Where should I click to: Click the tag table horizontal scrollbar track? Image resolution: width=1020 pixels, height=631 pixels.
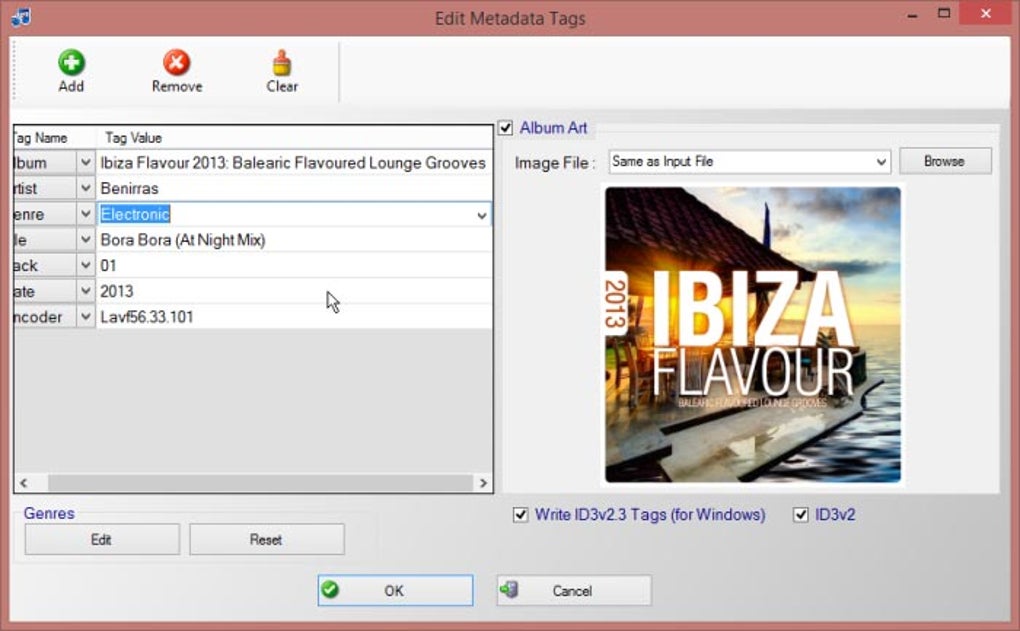pos(260,483)
